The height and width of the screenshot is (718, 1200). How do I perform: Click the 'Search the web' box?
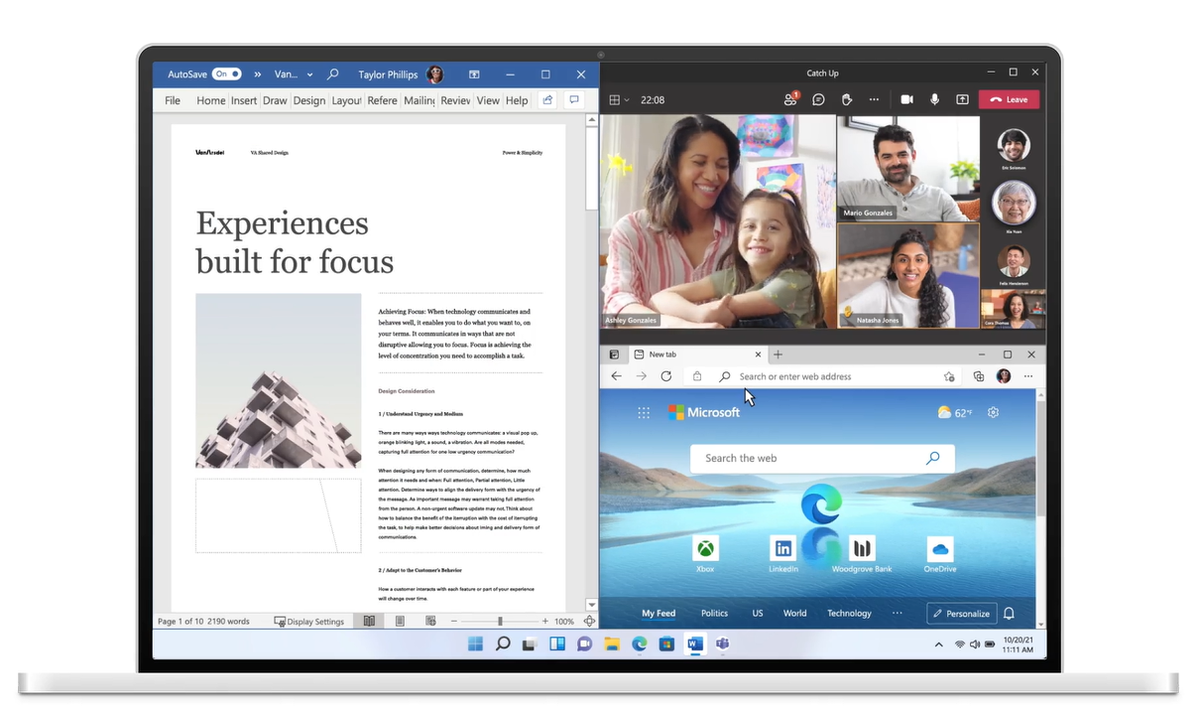pyautogui.click(x=822, y=458)
